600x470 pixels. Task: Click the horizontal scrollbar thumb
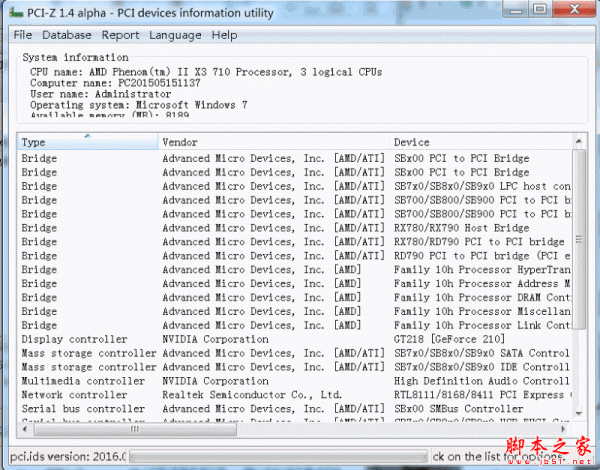(x=135, y=429)
